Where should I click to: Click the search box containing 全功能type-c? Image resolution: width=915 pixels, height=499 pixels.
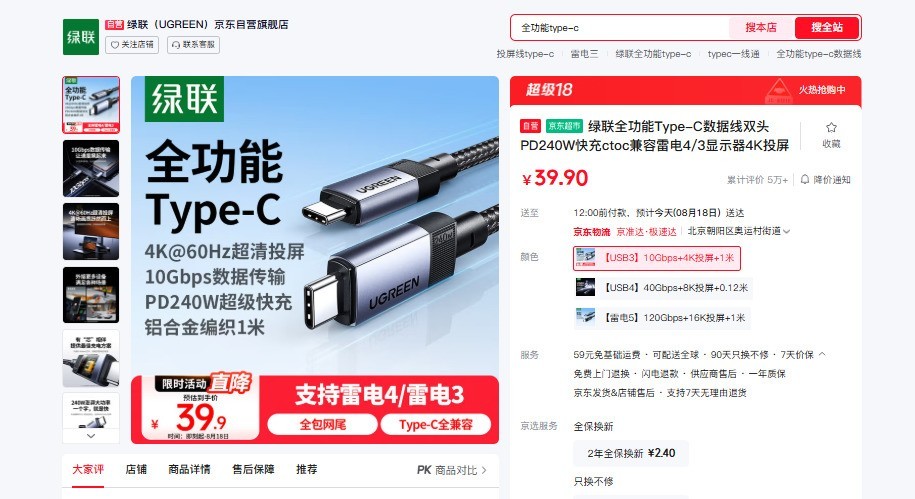pos(620,27)
